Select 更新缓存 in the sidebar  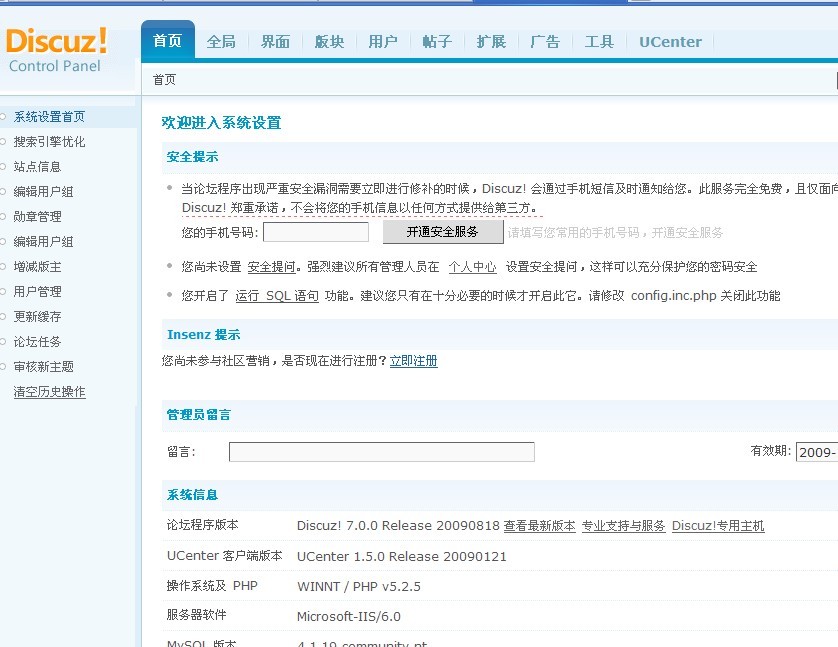(x=37, y=317)
